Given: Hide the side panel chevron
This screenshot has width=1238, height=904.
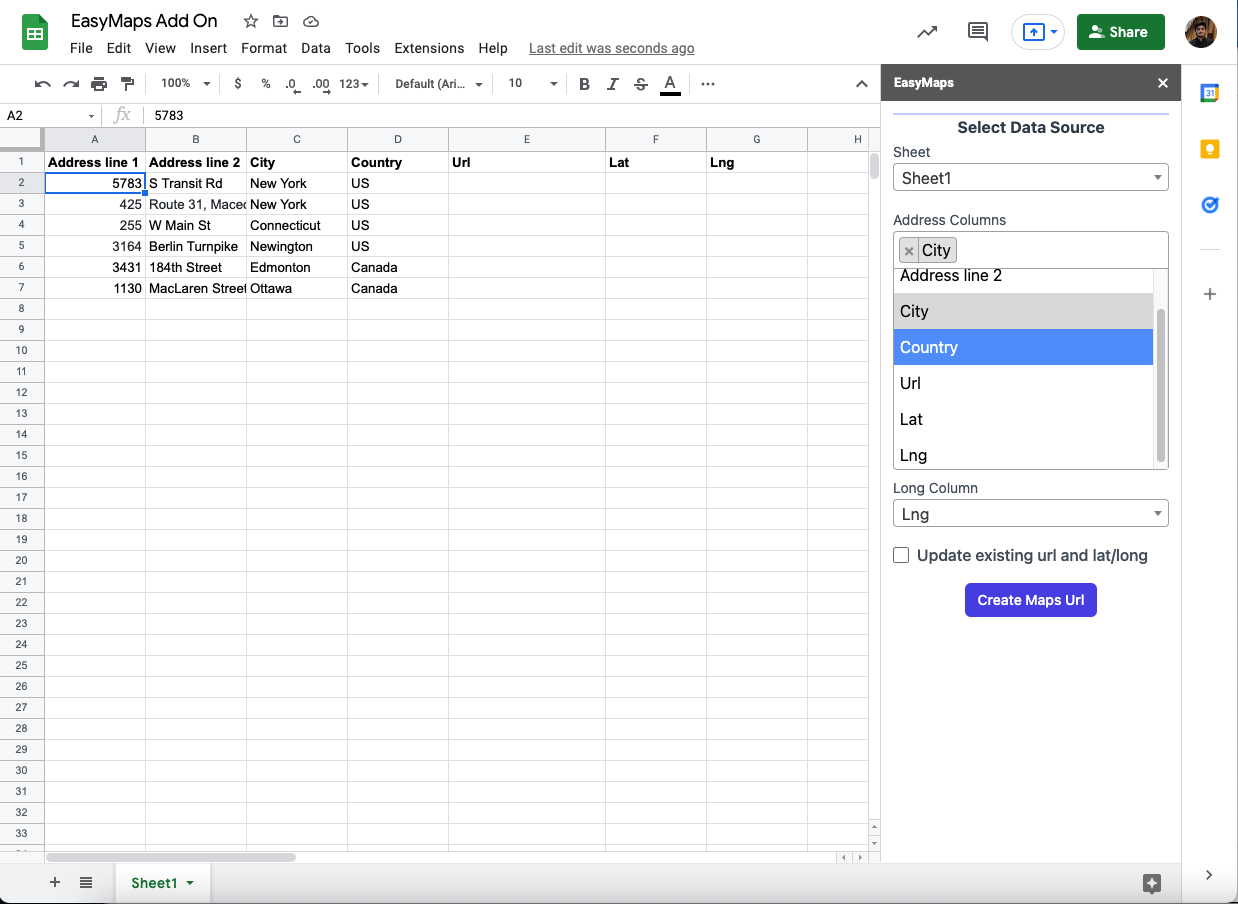Looking at the screenshot, I should click(x=1209, y=875).
